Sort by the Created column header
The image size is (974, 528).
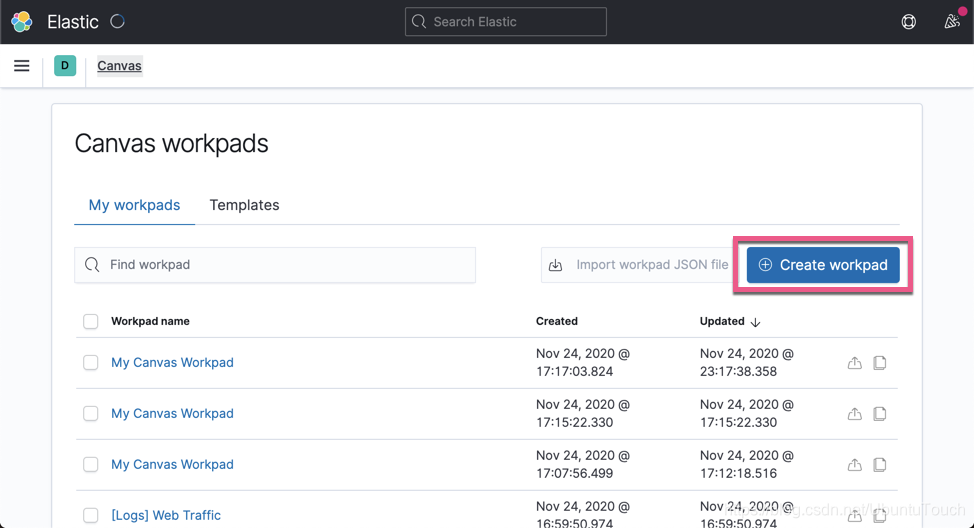(x=557, y=321)
